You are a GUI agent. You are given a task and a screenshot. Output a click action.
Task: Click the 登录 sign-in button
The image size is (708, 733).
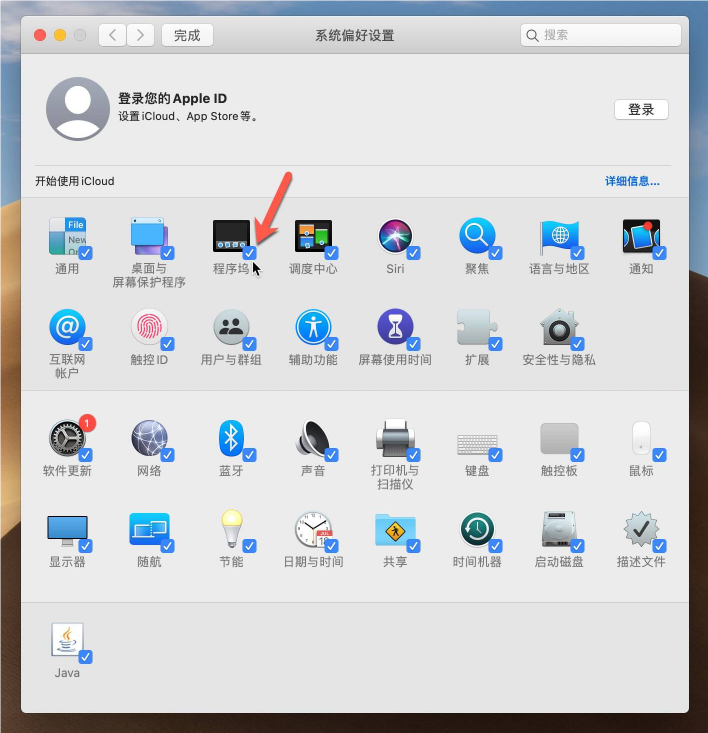tap(641, 110)
